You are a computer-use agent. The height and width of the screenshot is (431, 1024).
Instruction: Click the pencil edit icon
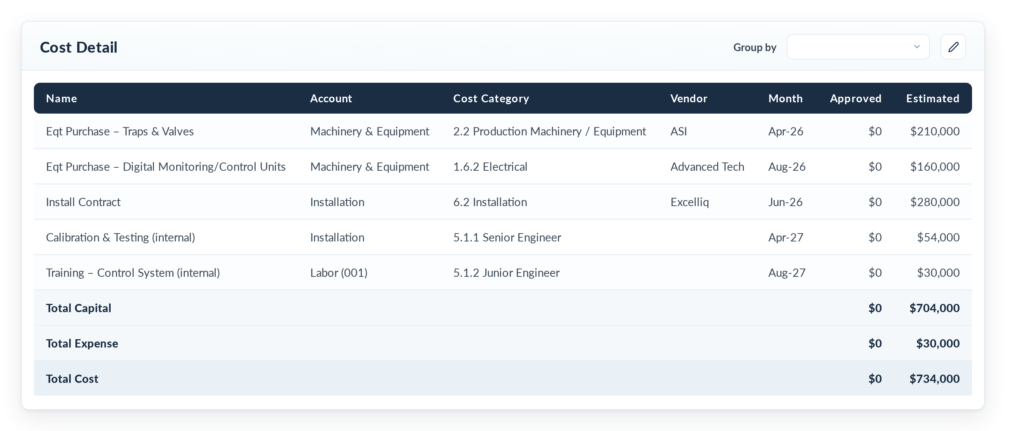[x=953, y=47]
